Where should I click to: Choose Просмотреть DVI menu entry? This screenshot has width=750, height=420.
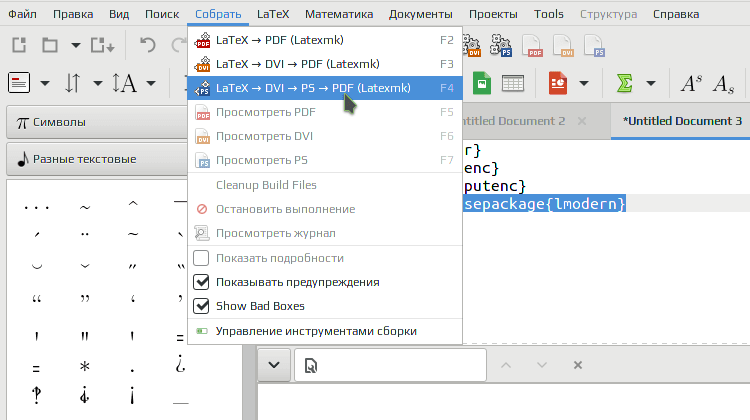tap(325, 136)
